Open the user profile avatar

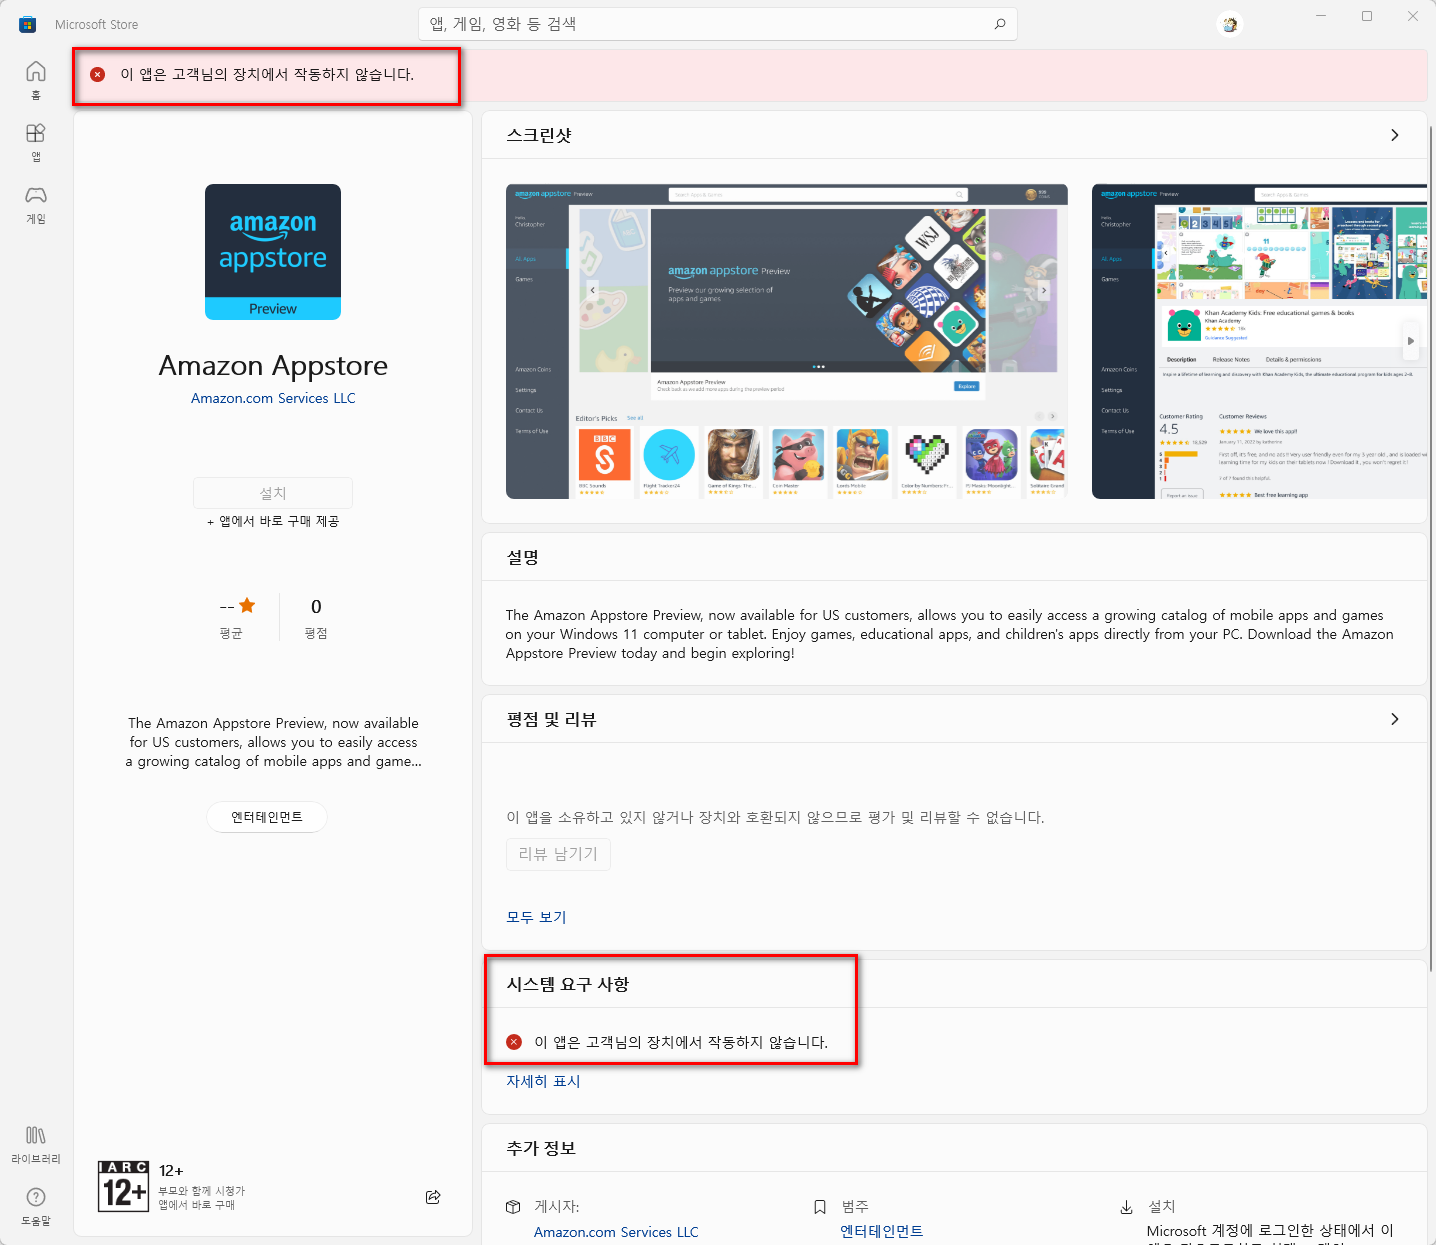tap(1230, 24)
